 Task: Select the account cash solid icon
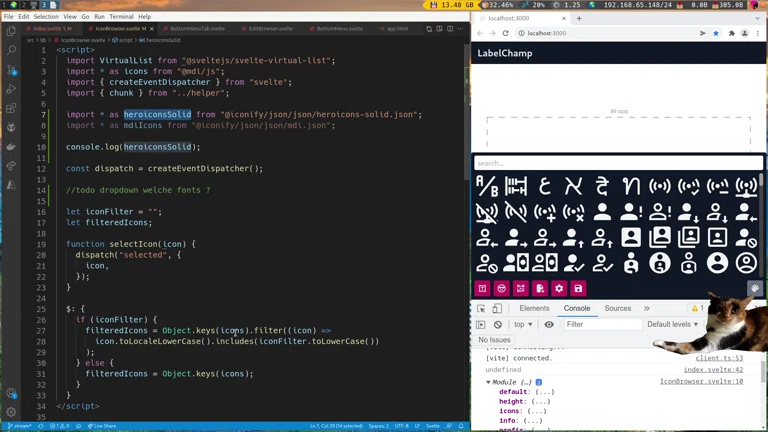[x=516, y=264]
